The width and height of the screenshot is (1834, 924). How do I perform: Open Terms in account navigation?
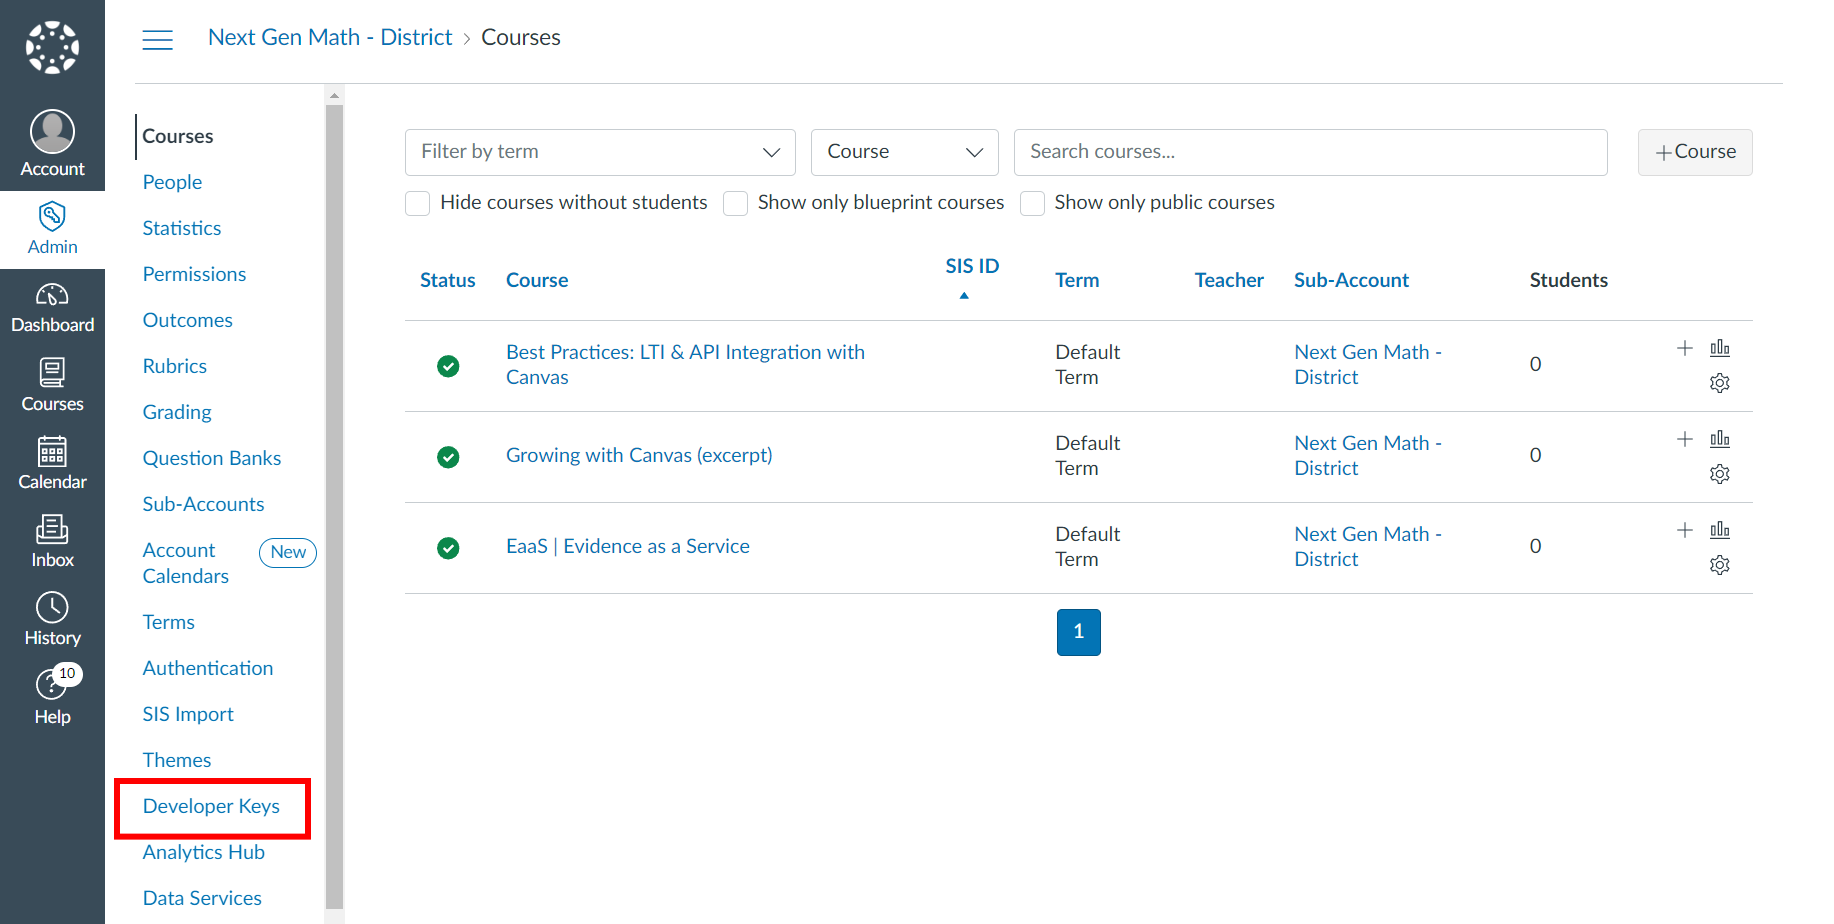pyautogui.click(x=168, y=622)
